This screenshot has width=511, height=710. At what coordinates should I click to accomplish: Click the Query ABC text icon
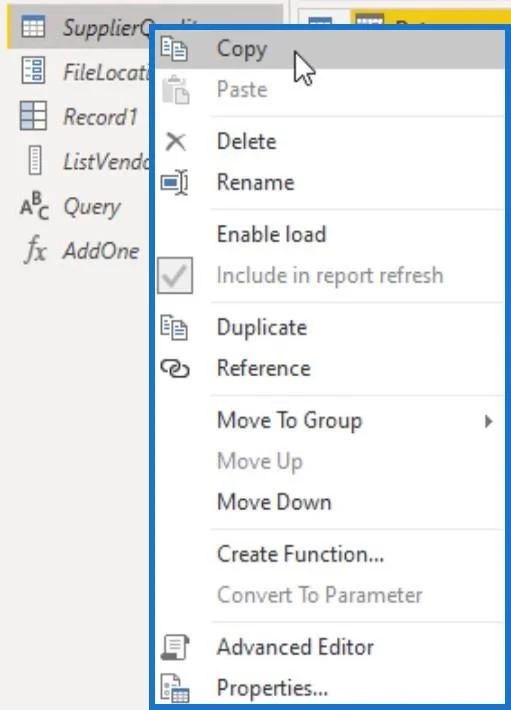pos(34,206)
